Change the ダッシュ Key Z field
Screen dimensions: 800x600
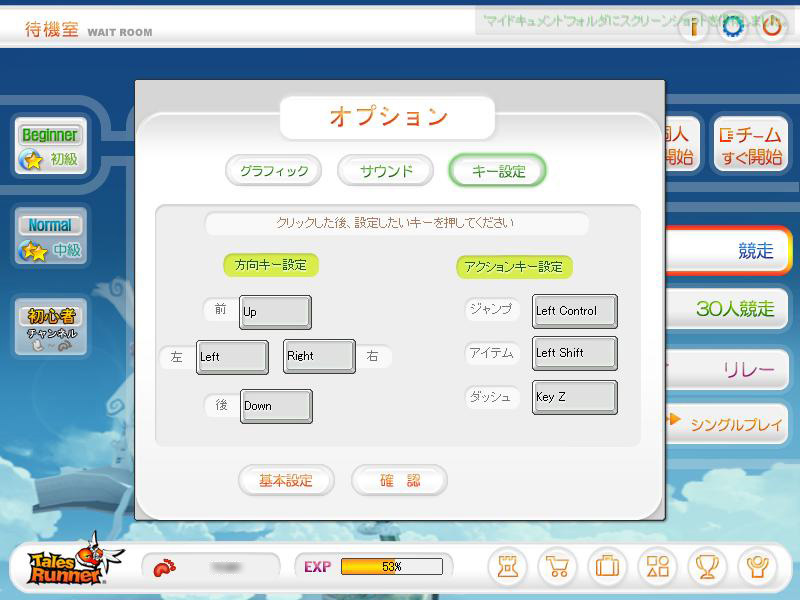click(575, 397)
